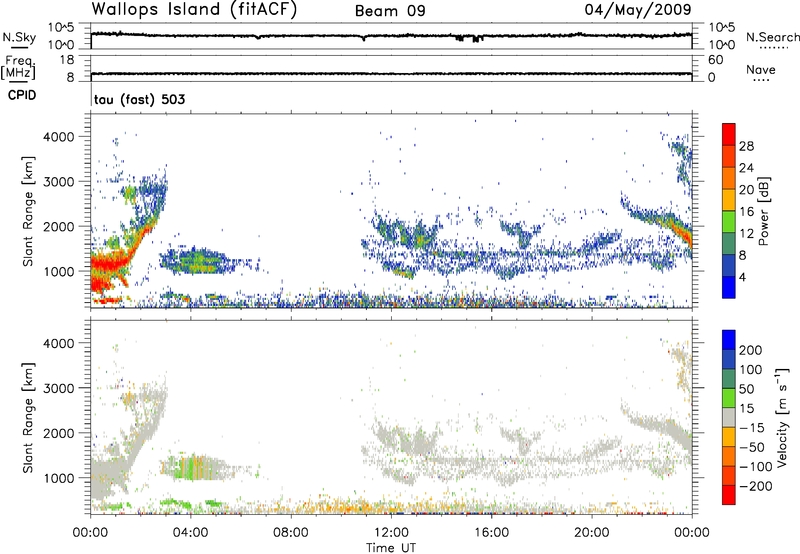Click the 'N.Sky' legend label
Screen dimensions: 800x554
(x=19, y=37)
